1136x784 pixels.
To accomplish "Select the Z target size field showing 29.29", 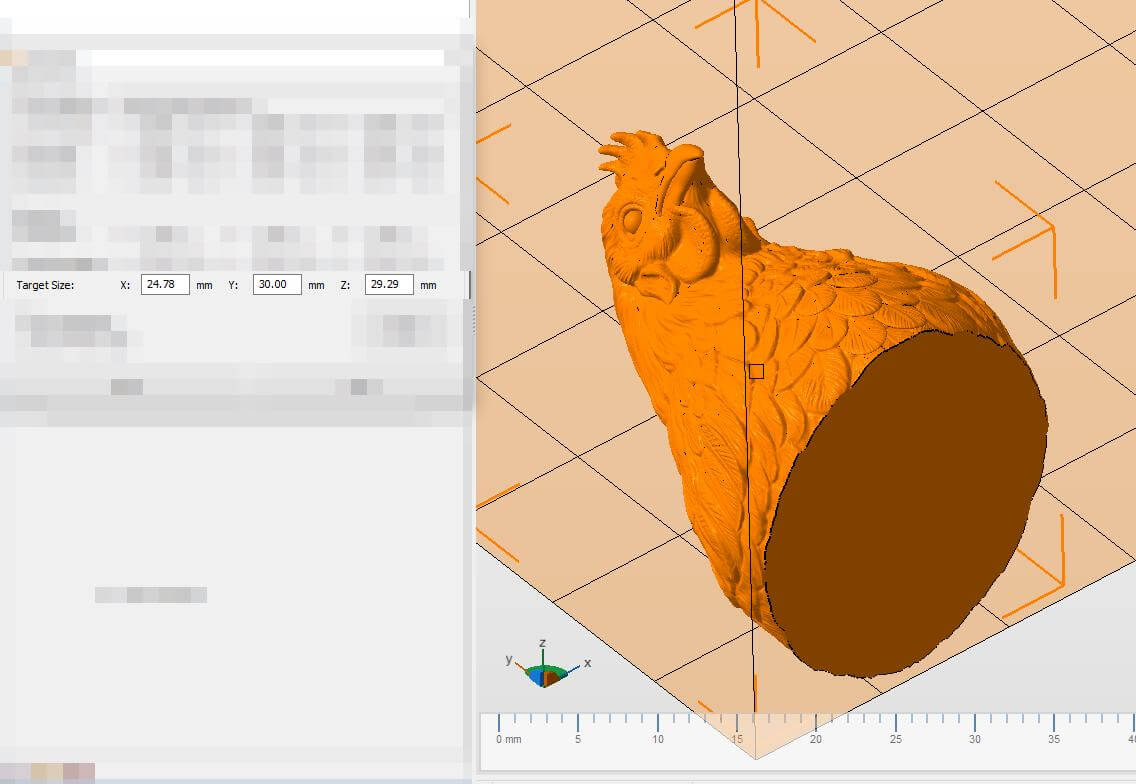I will pyautogui.click(x=389, y=285).
